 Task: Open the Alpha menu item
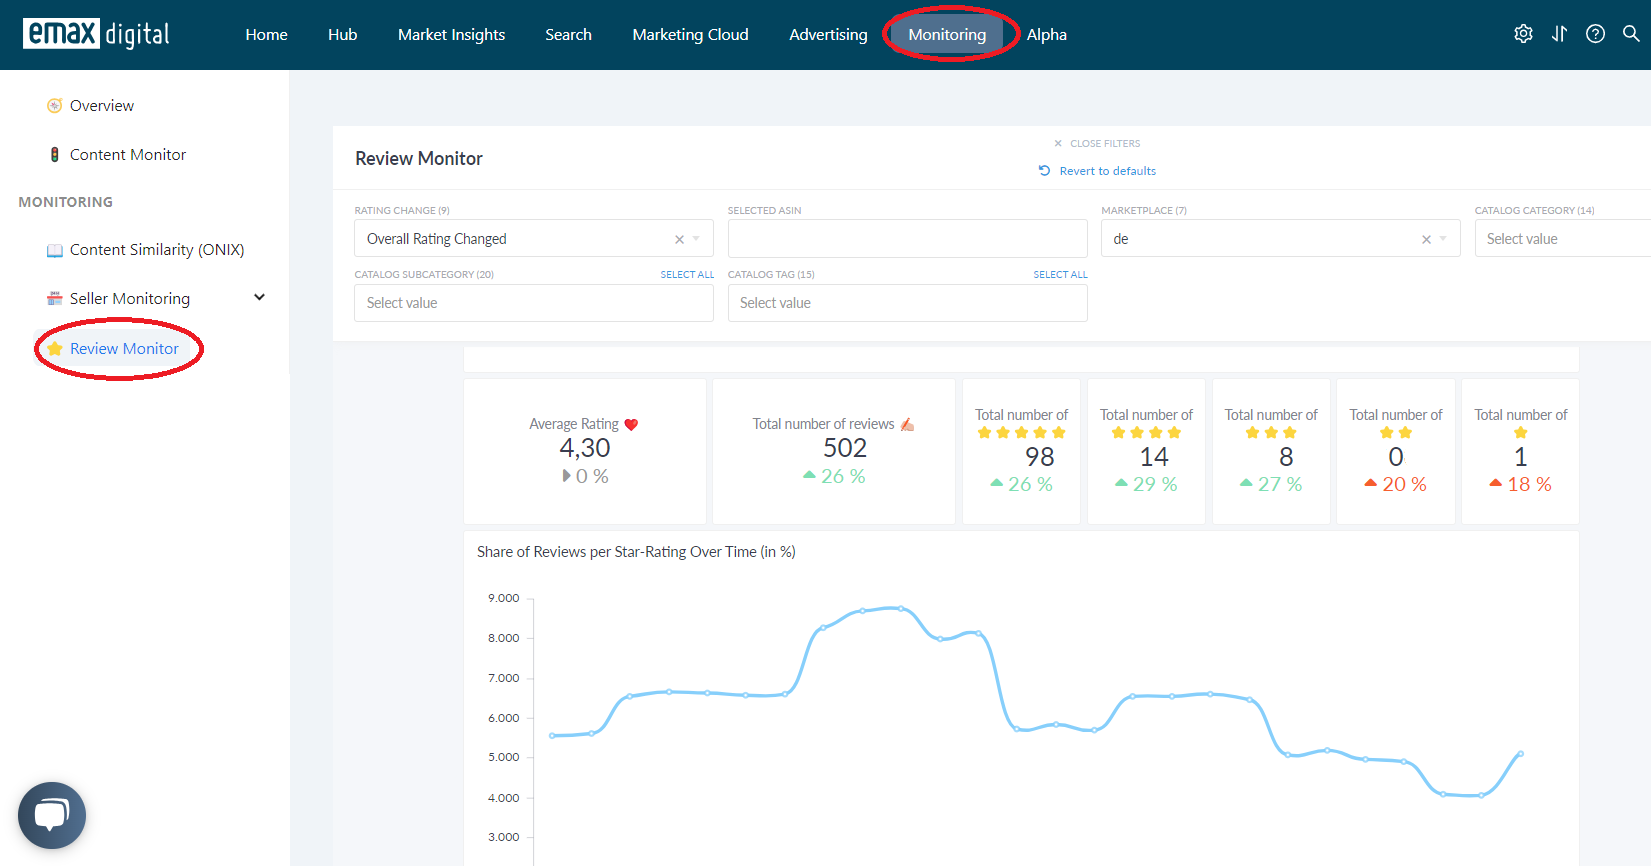pyautogui.click(x=1046, y=35)
